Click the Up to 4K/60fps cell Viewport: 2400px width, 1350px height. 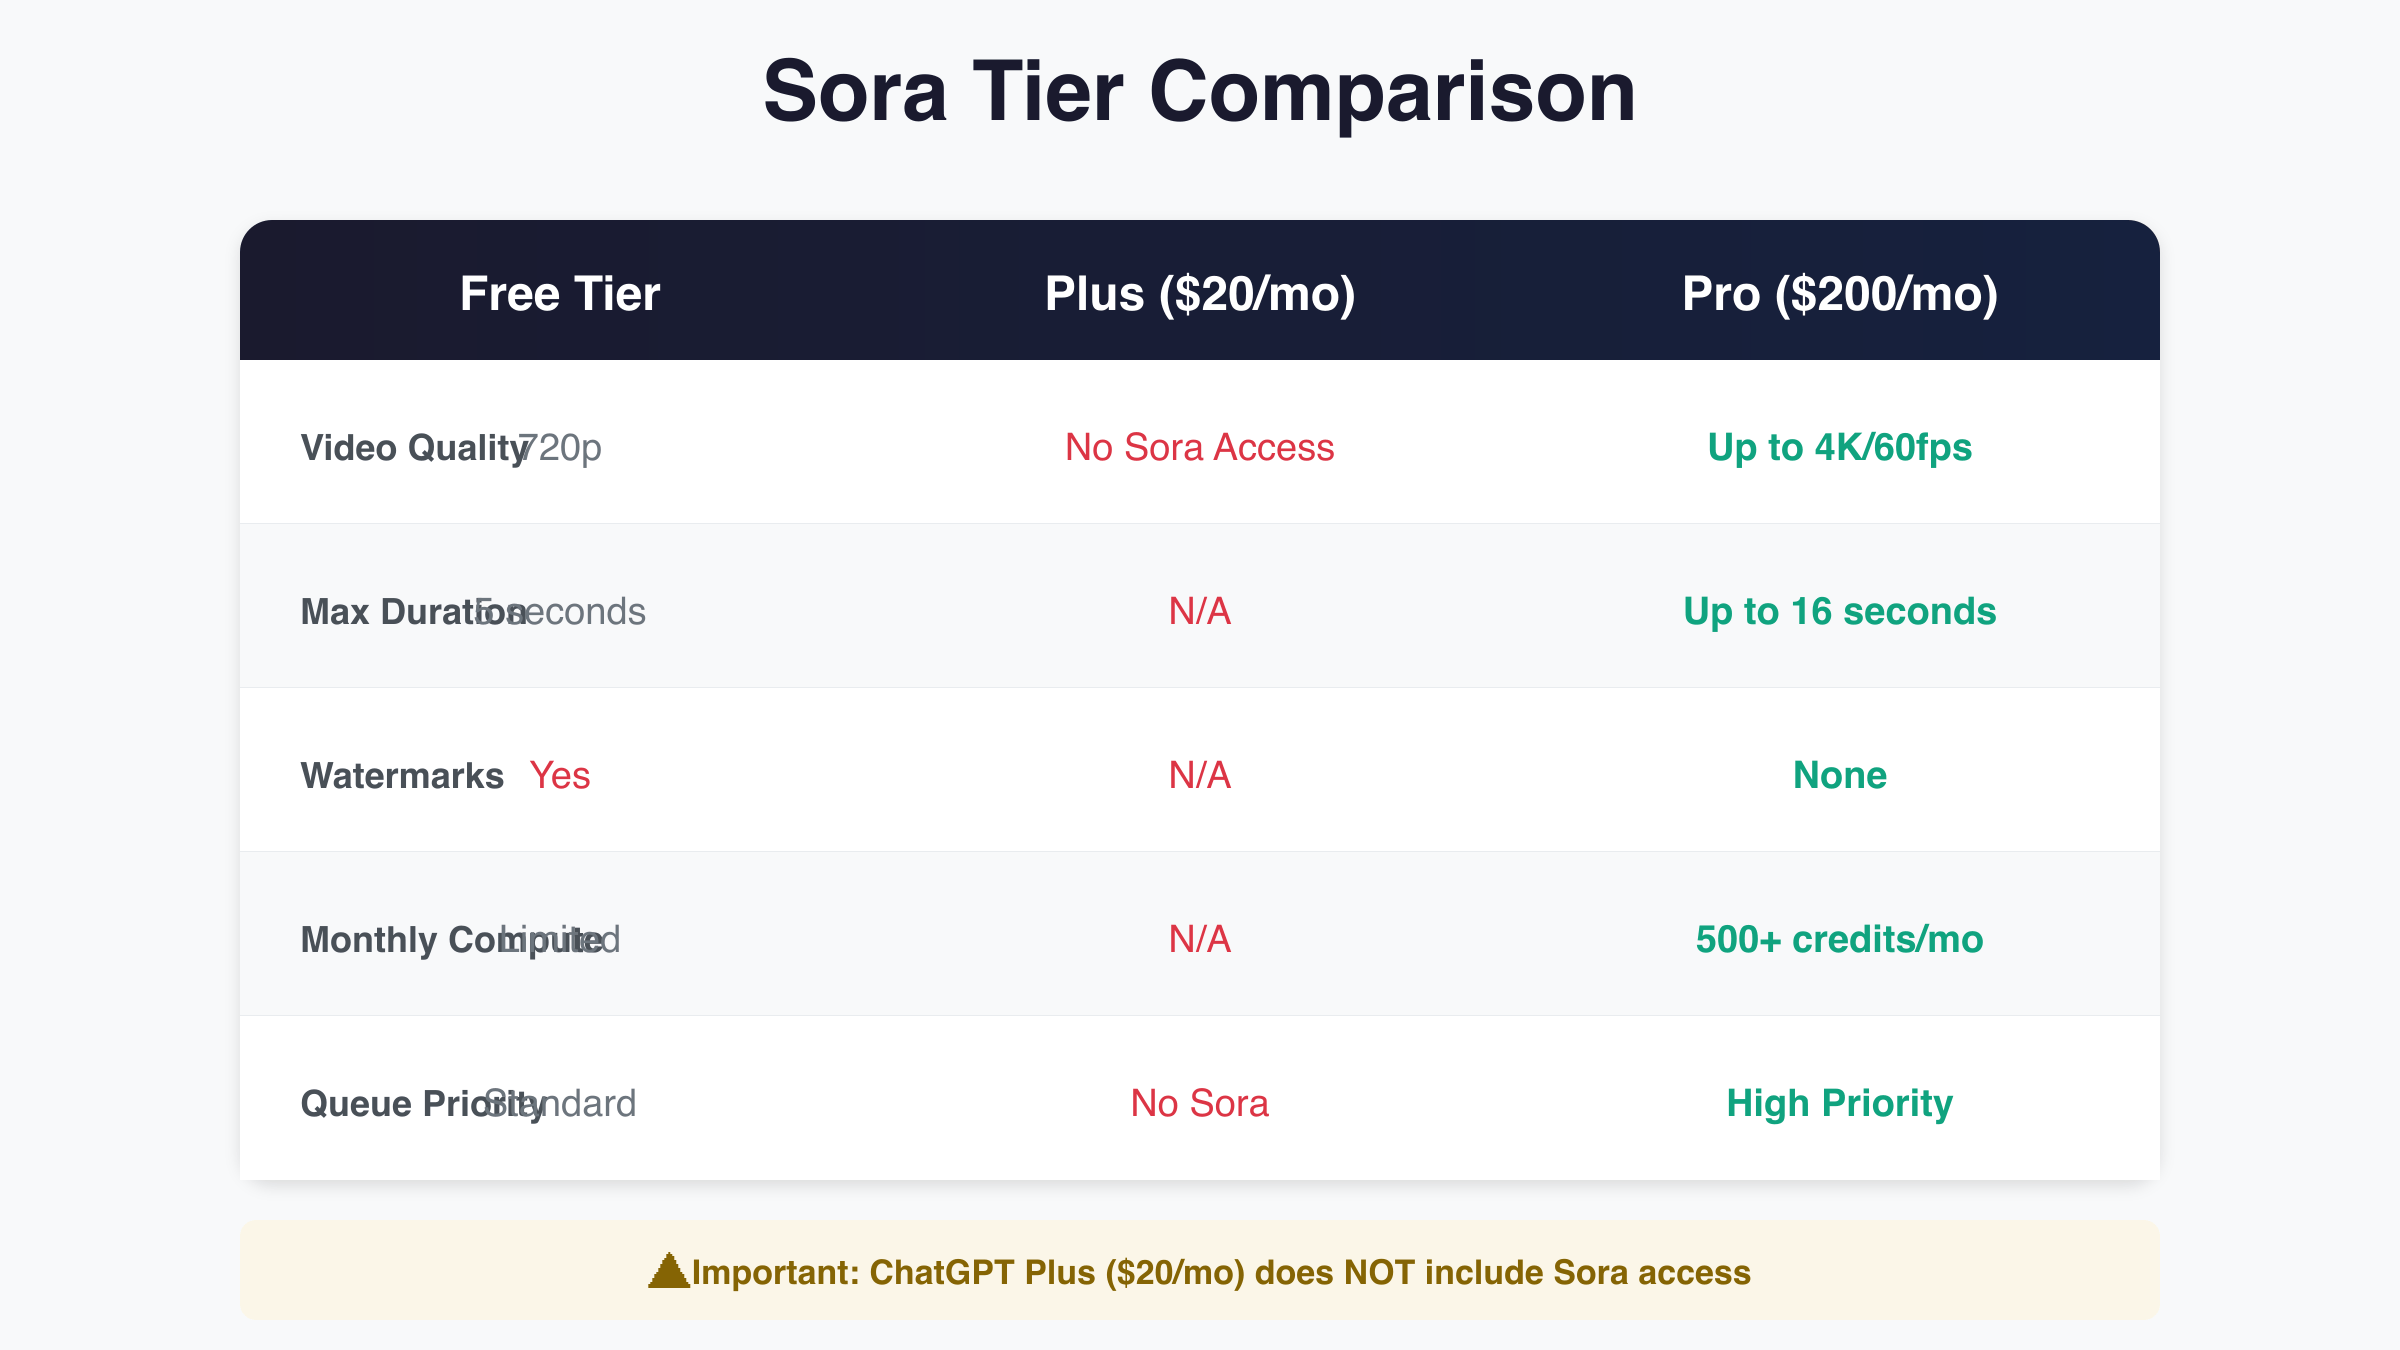(1839, 448)
